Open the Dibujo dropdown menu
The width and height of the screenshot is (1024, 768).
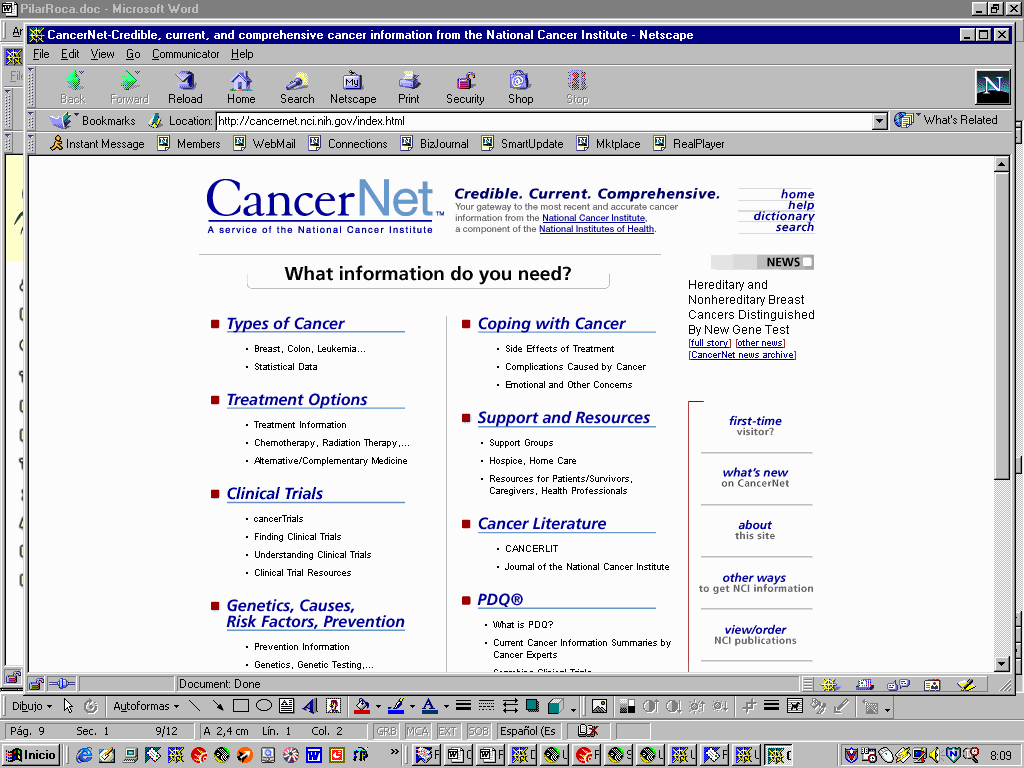tap(33, 706)
